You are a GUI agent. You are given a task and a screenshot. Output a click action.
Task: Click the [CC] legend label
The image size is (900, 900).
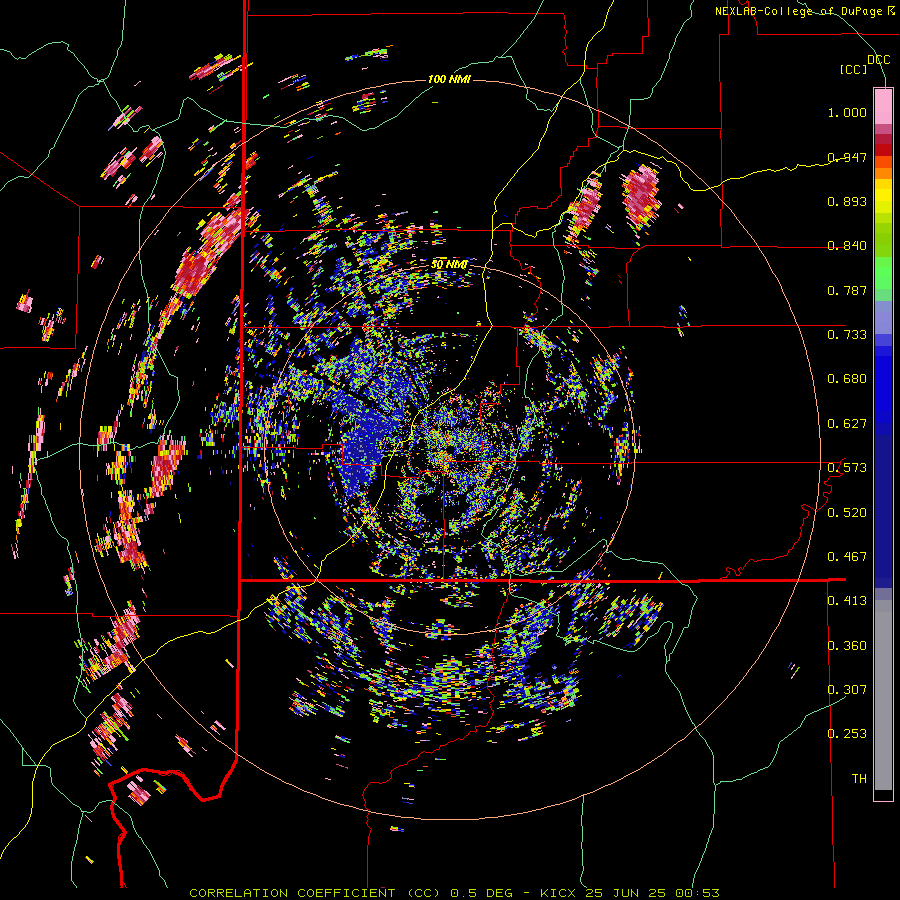[x=854, y=69]
